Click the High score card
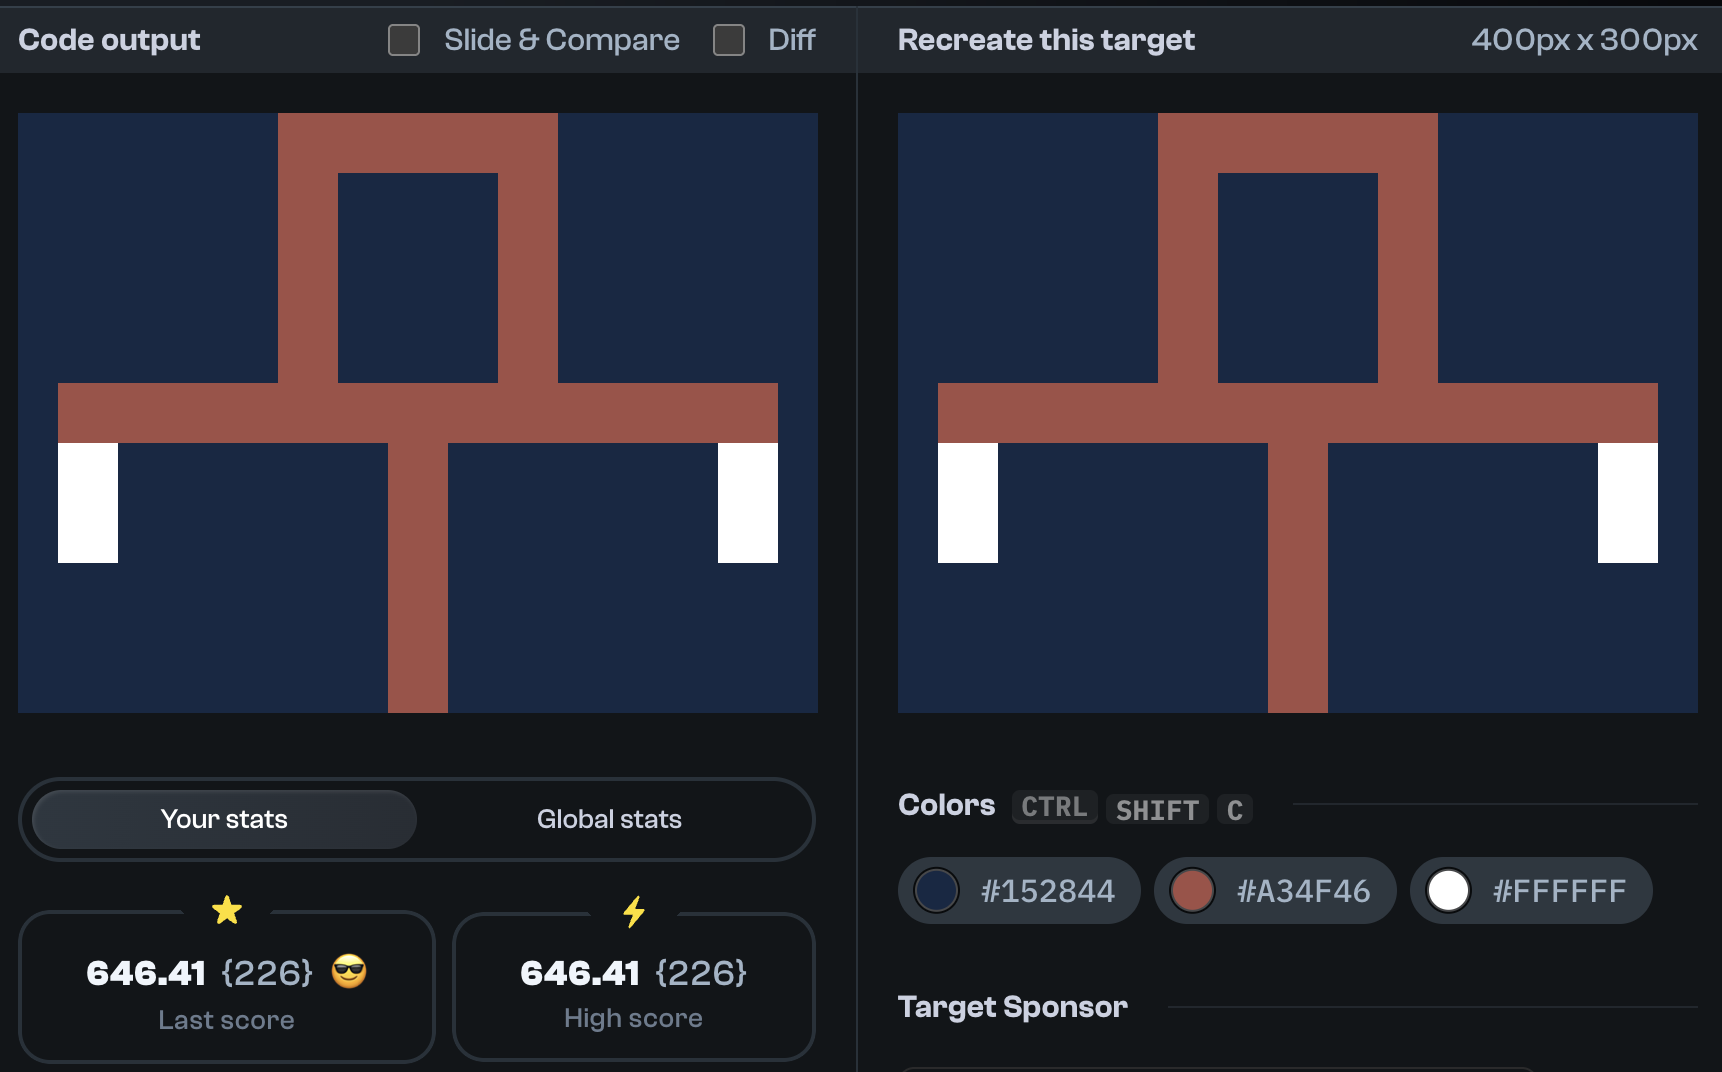 coord(633,988)
